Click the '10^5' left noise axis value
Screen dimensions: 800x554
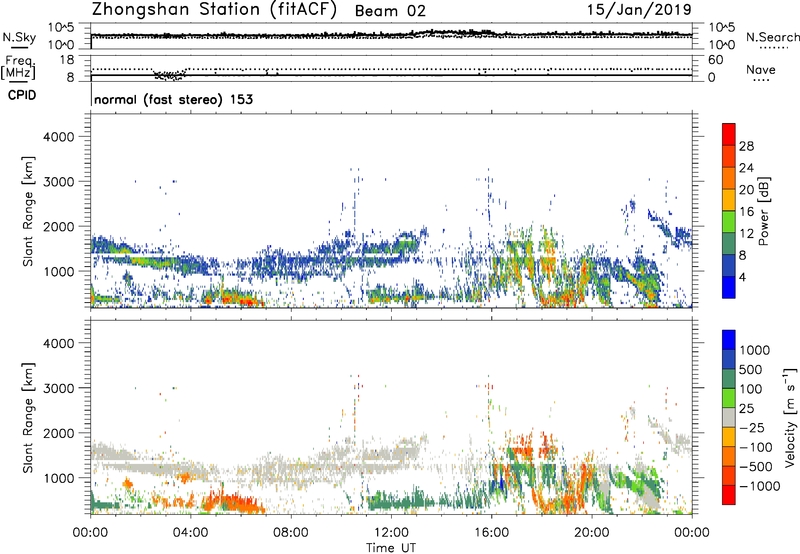tap(61, 27)
